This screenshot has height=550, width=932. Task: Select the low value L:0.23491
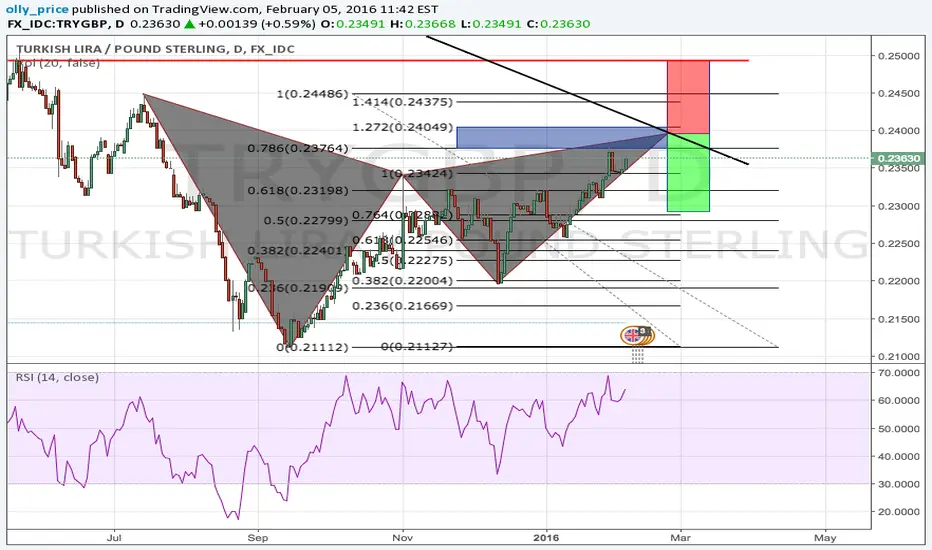491,24
